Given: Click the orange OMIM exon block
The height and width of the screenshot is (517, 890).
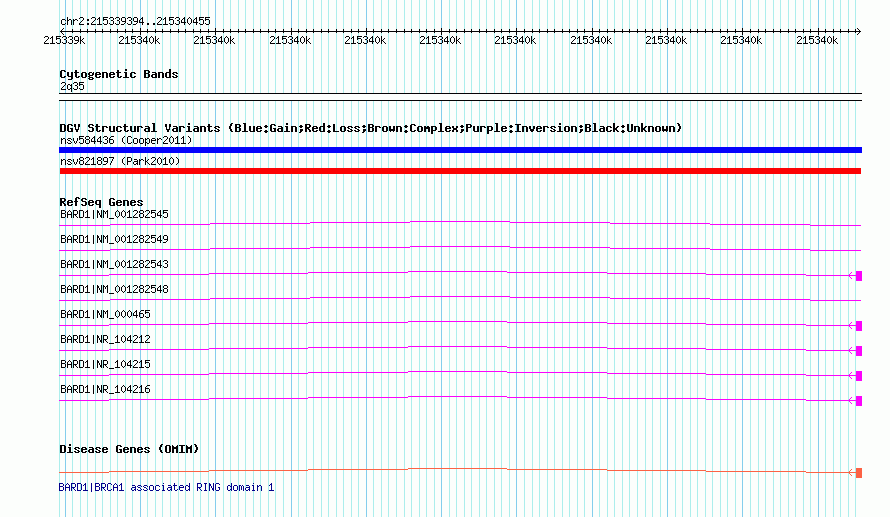Looking at the screenshot, I should [859, 473].
